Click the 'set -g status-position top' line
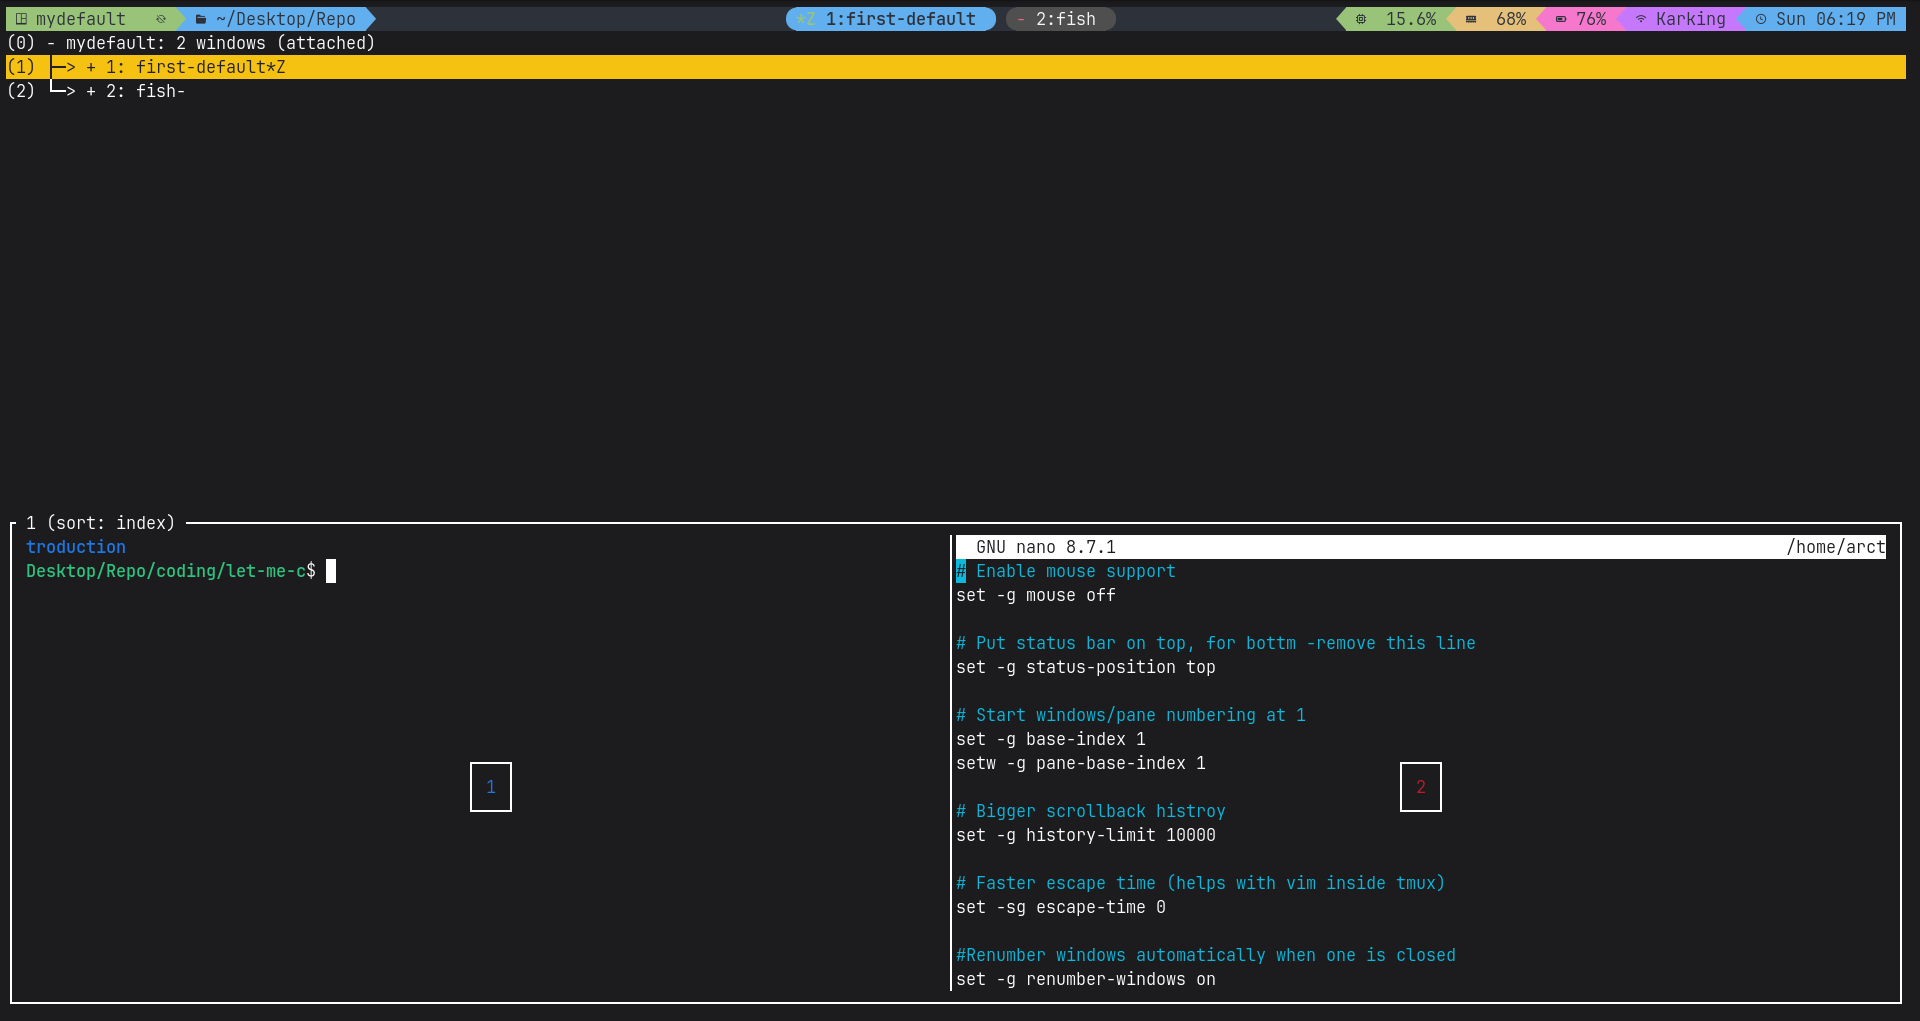This screenshot has height=1021, width=1920. pyautogui.click(x=1086, y=667)
